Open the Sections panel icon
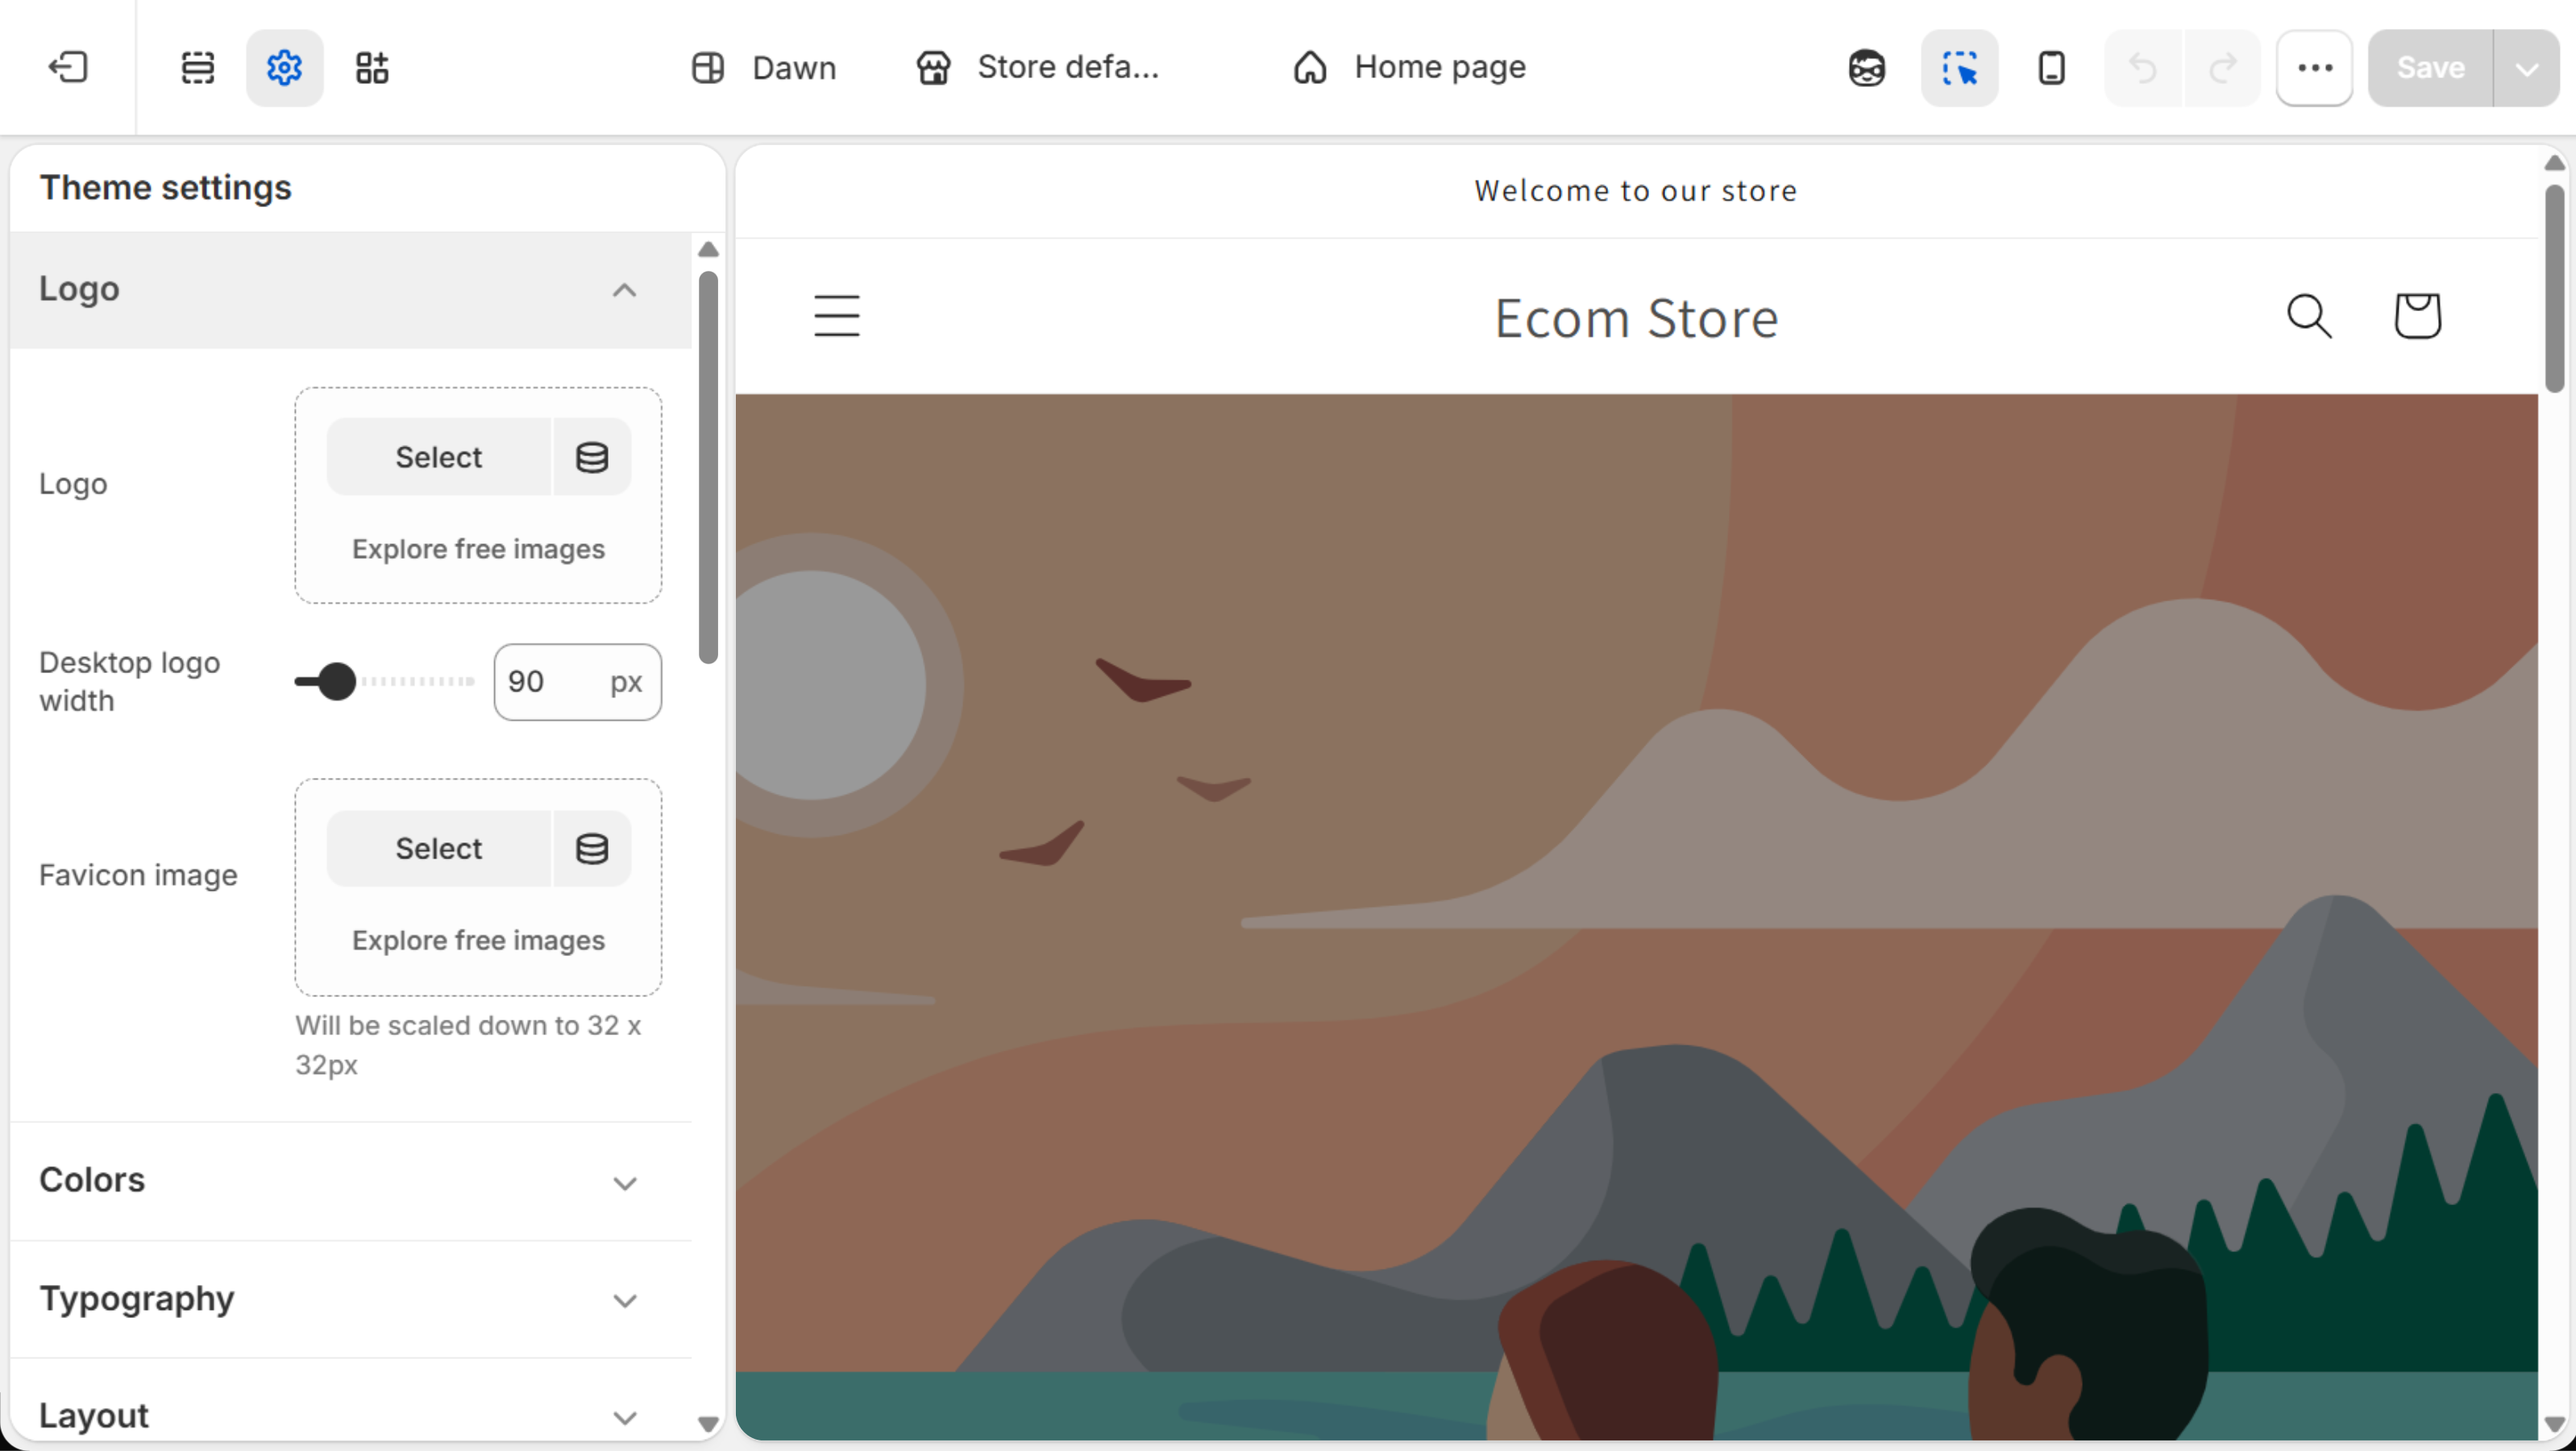 pos(197,67)
